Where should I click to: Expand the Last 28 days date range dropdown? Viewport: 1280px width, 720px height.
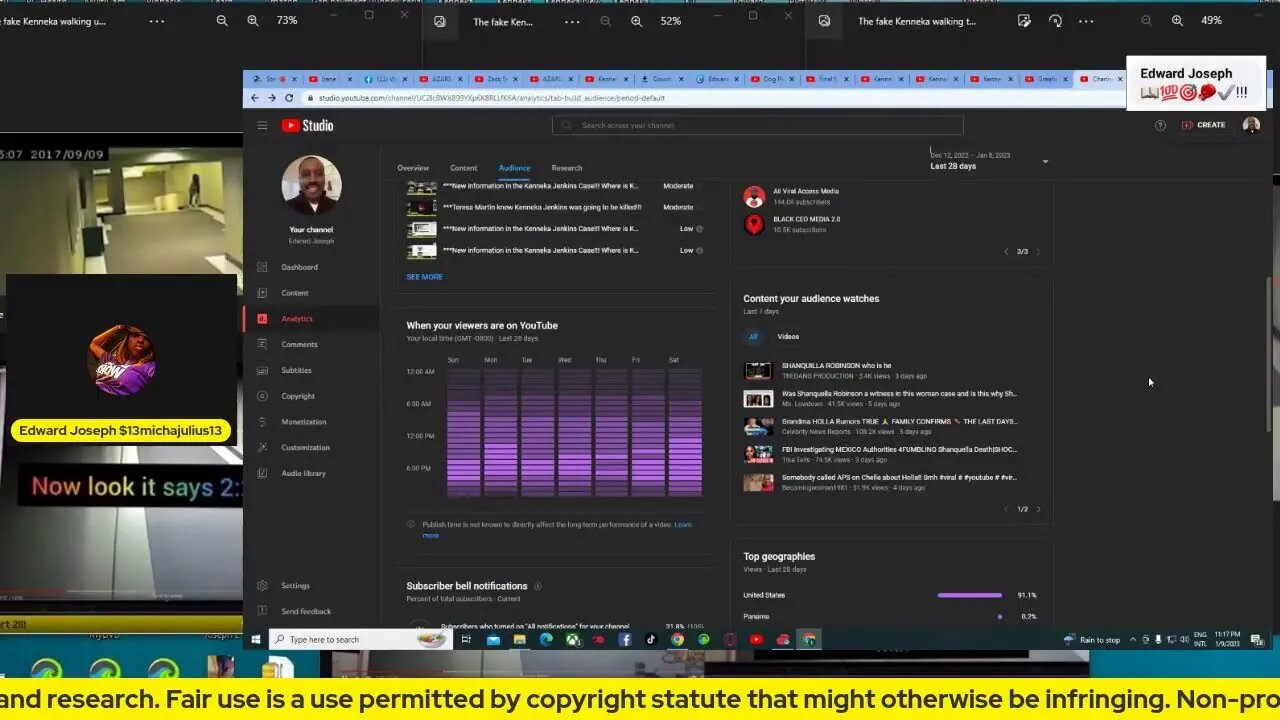pos(988,160)
